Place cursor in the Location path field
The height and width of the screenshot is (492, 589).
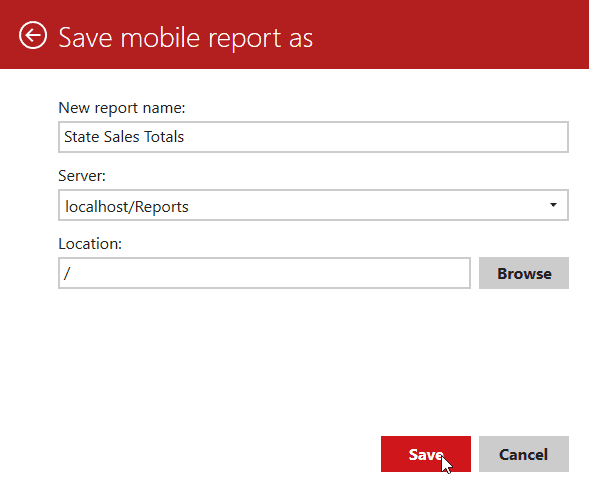(264, 273)
